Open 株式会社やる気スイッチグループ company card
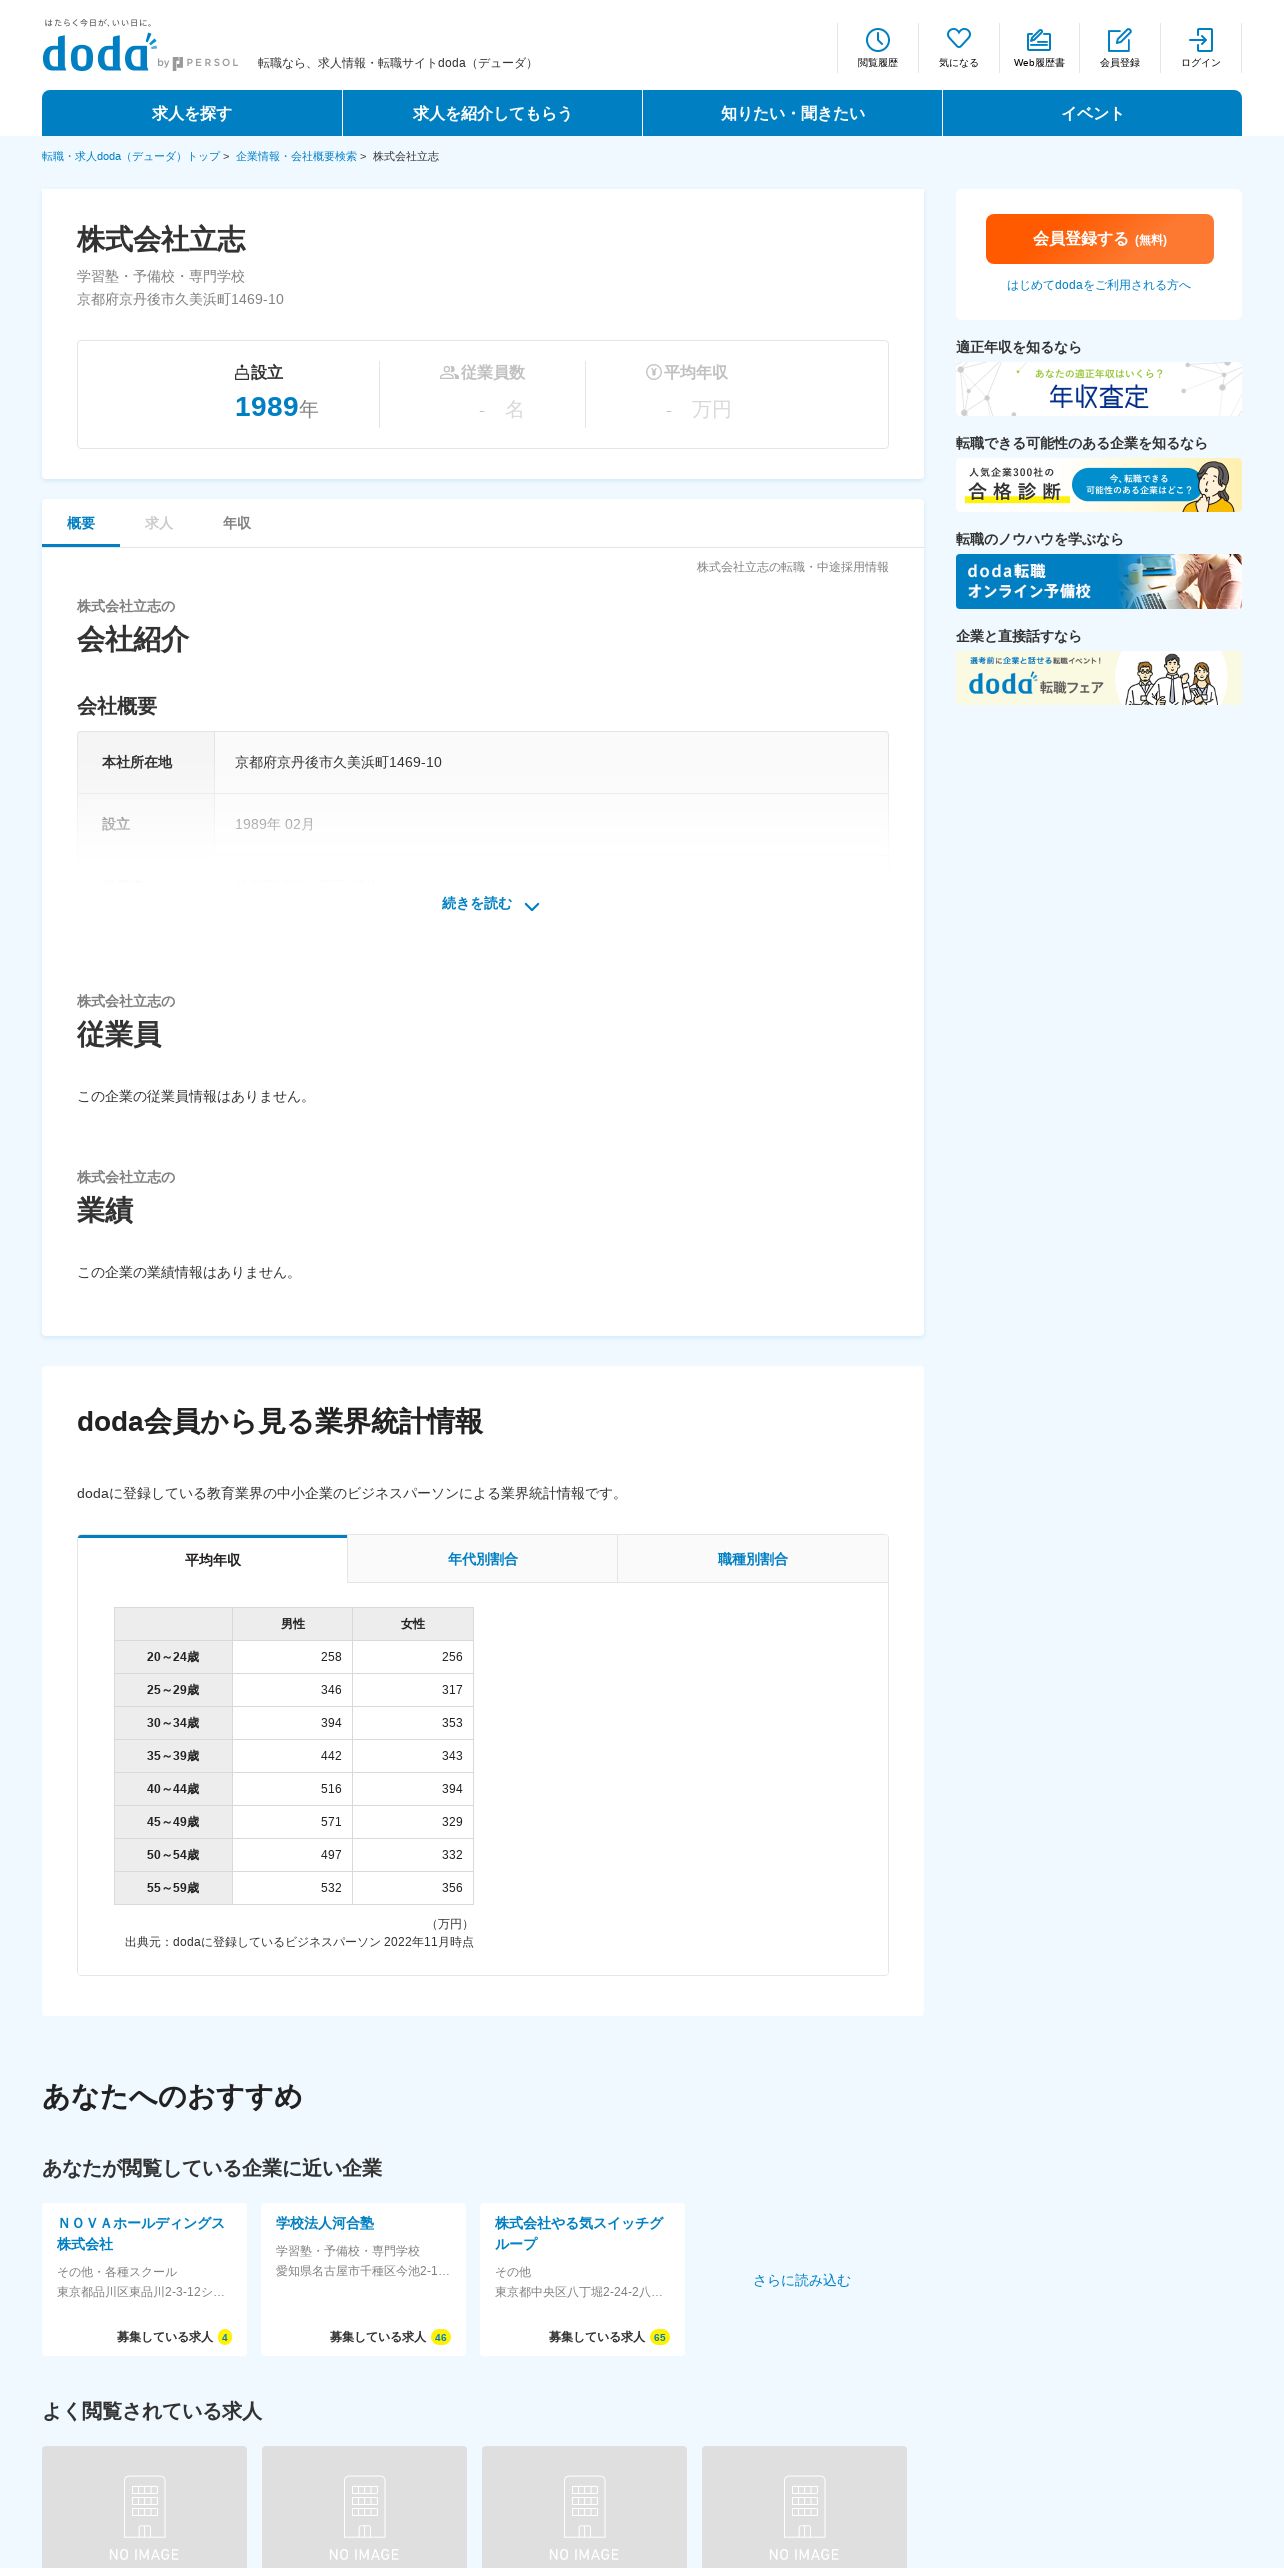Screen dimensions: 1284x2568 tap(582, 2279)
